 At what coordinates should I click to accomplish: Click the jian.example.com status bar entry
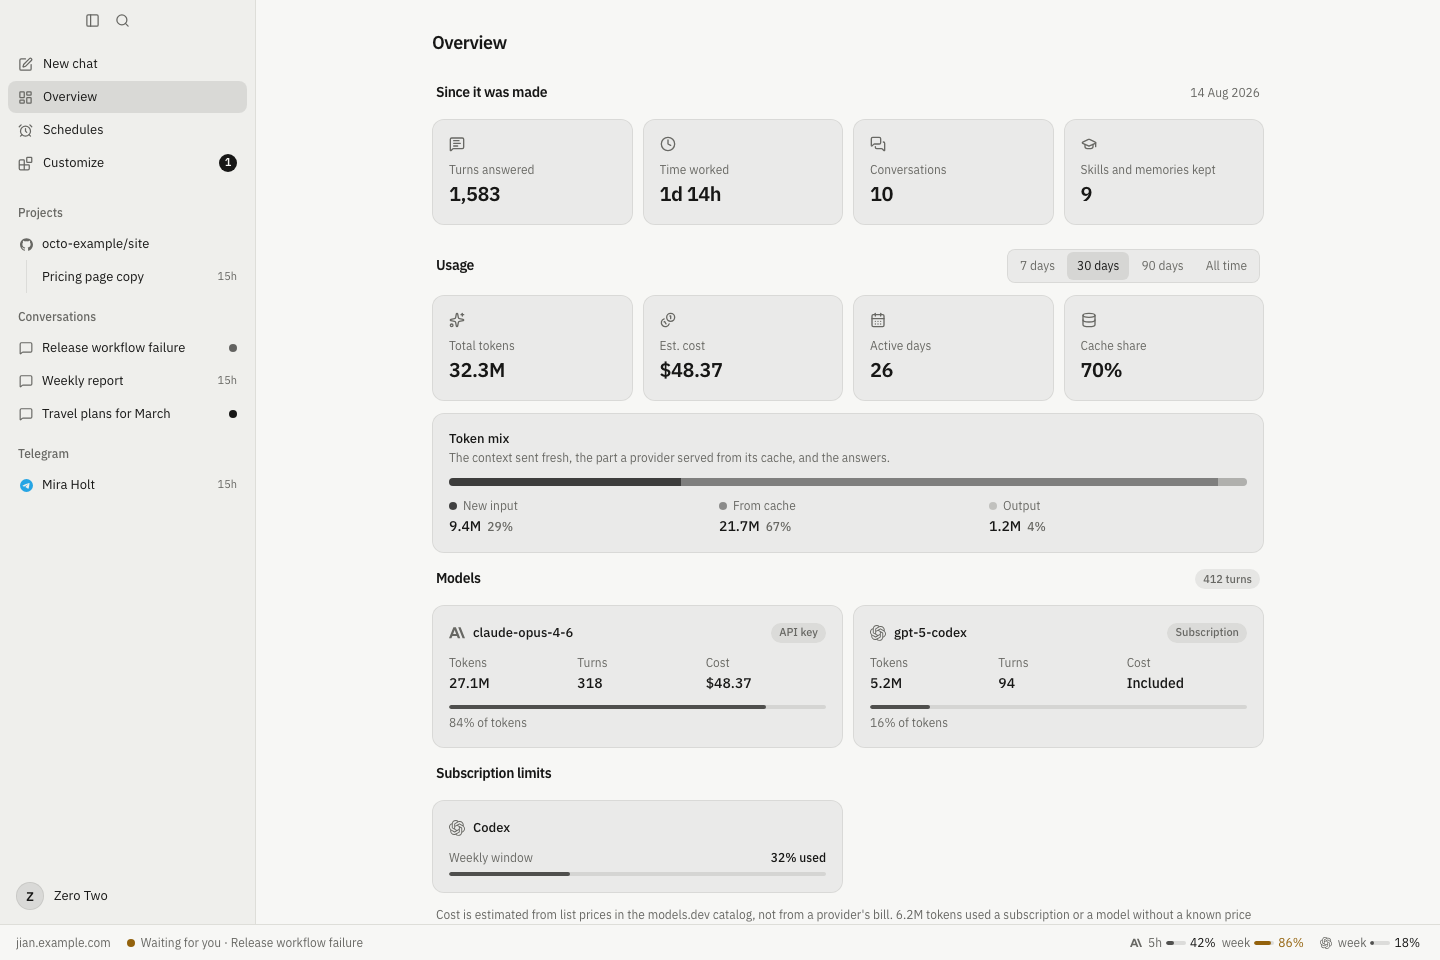coord(63,943)
